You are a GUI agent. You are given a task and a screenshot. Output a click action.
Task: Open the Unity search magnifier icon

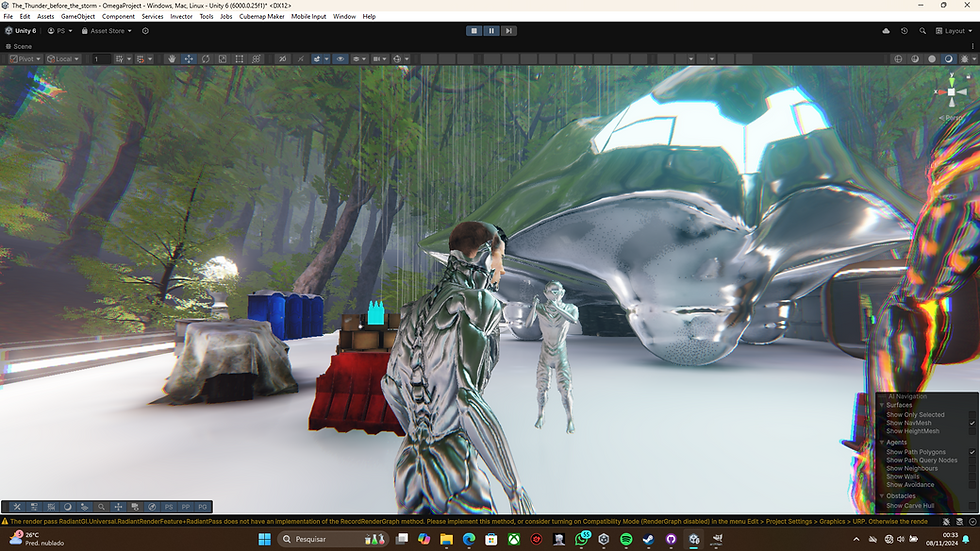point(922,31)
